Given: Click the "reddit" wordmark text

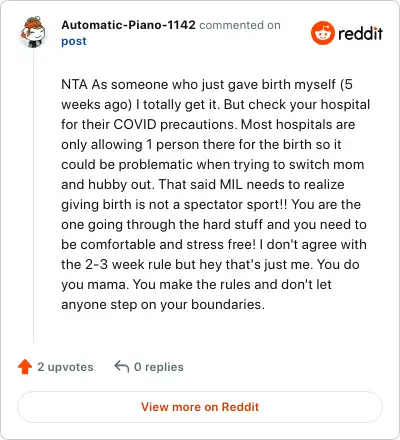Looking at the screenshot, I should pos(360,33).
